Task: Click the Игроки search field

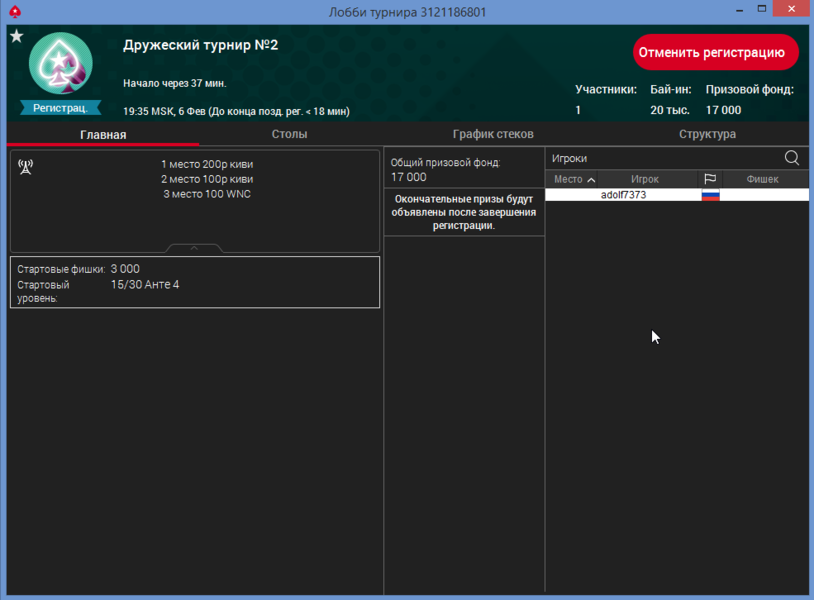Action: [x=660, y=158]
